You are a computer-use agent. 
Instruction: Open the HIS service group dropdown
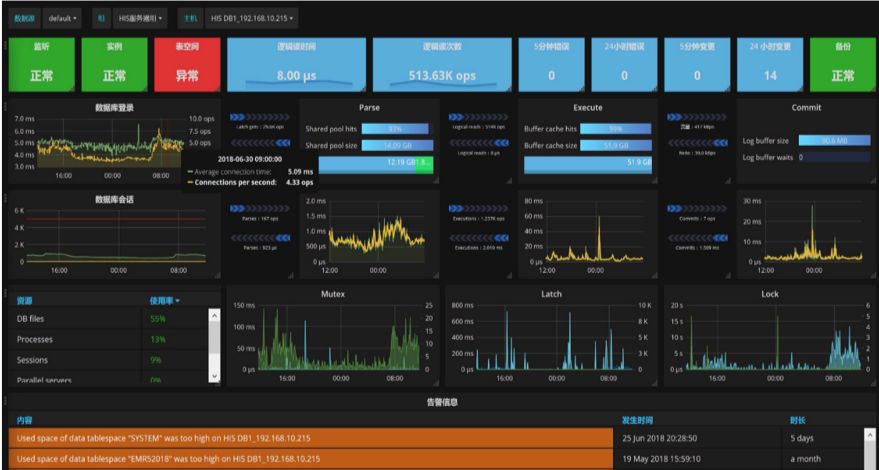coord(140,19)
